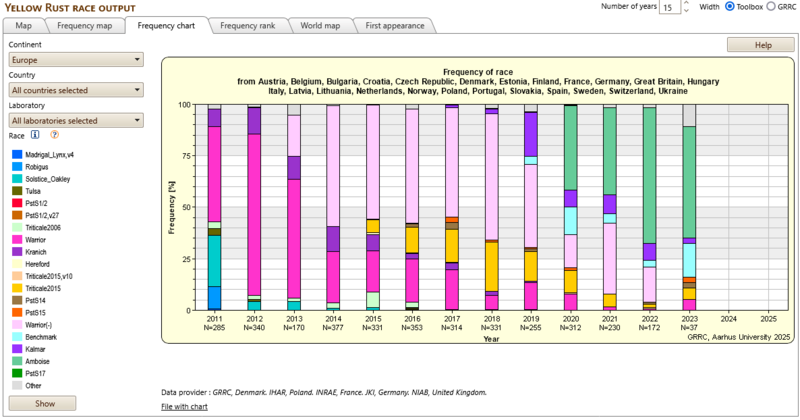Switch to the Frequency map tab
Screen dimensions: 800x420
pyautogui.click(x=84, y=24)
